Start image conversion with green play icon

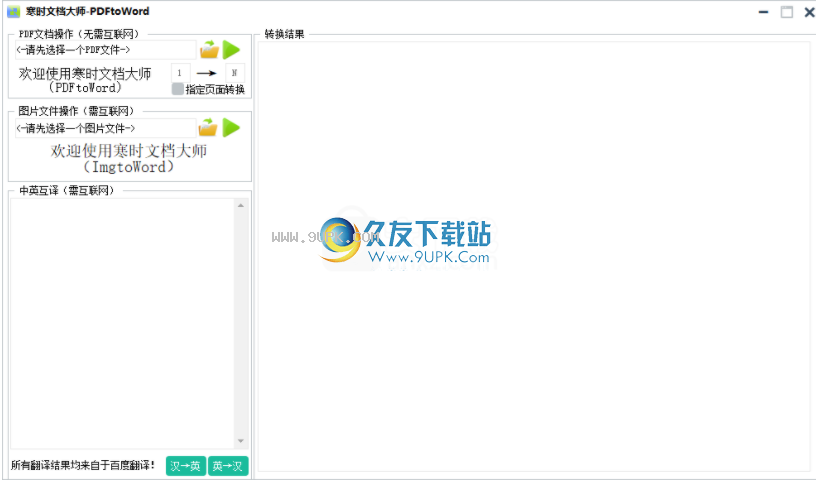(x=232, y=128)
